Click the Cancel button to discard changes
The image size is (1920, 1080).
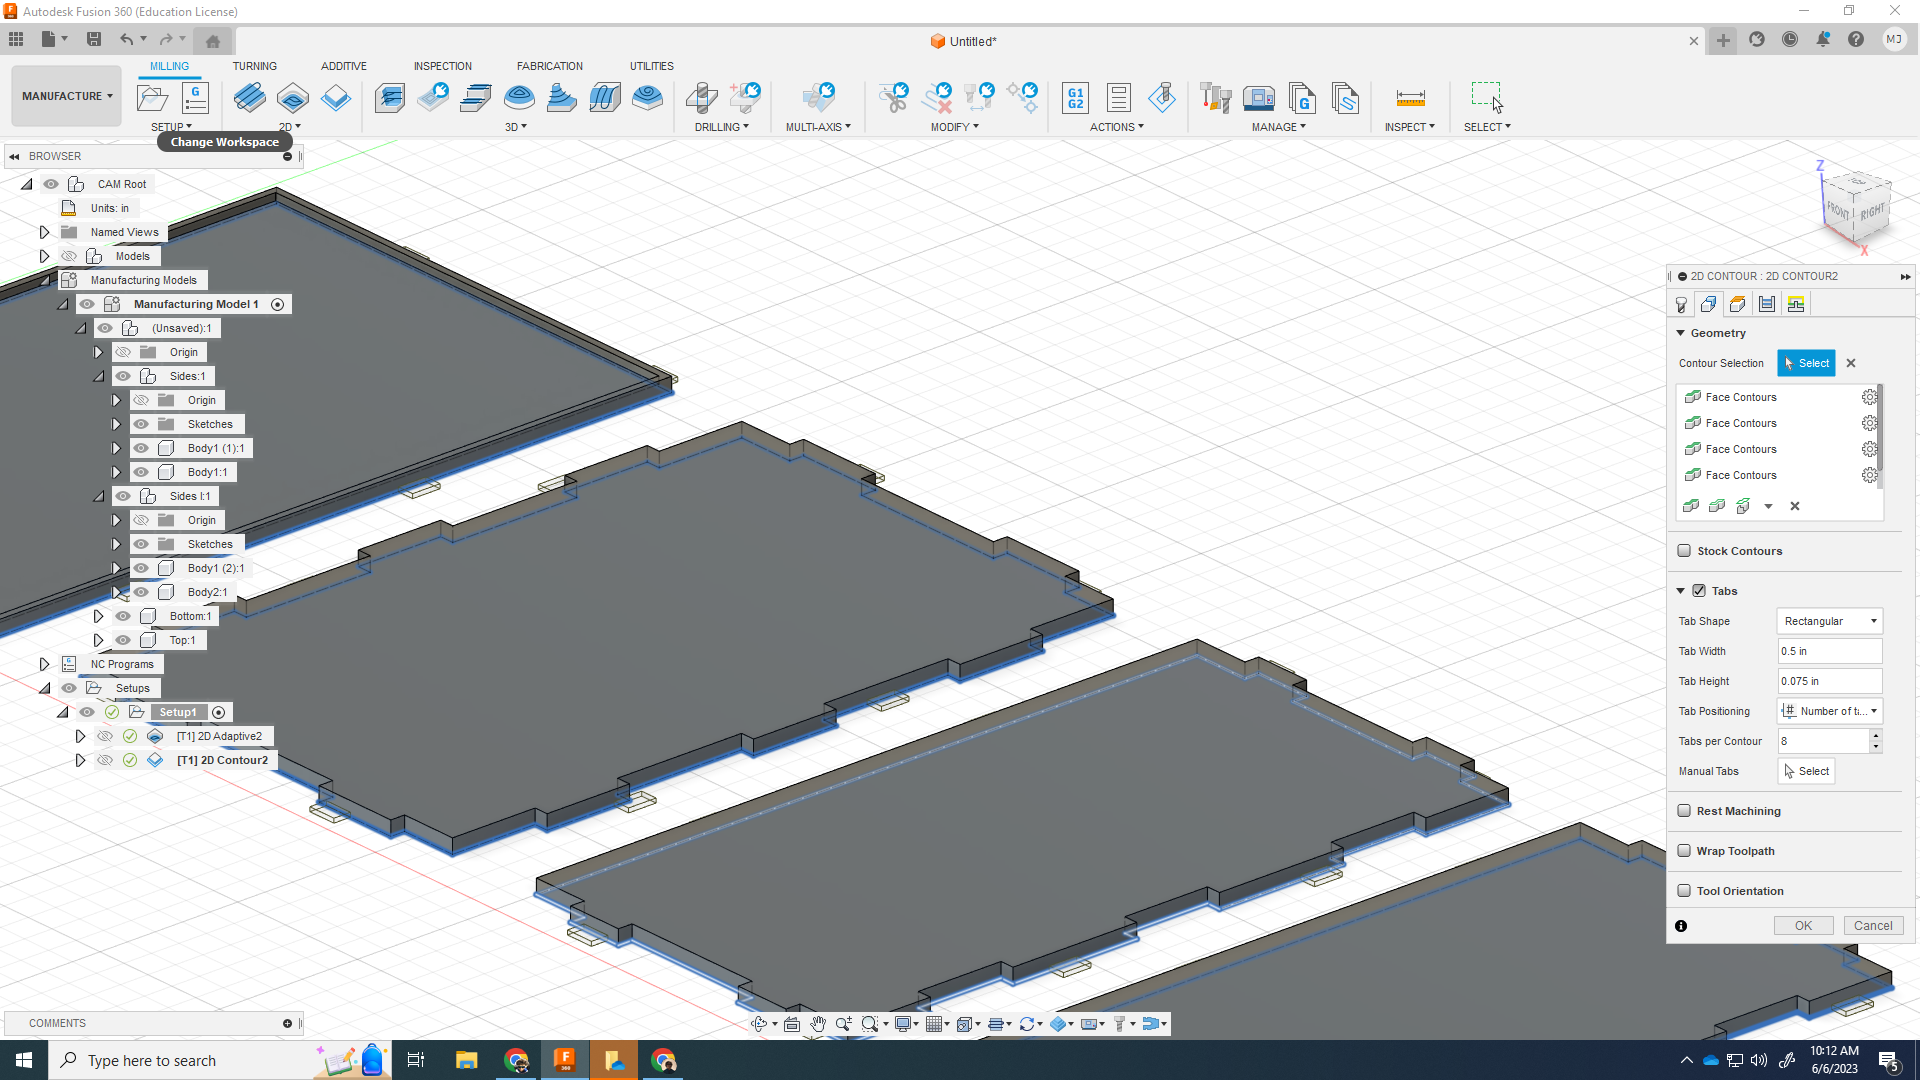1871,924
